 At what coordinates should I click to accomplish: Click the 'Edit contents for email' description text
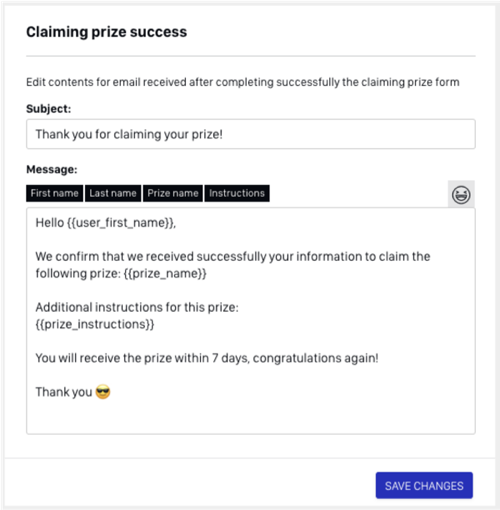[x=243, y=82]
